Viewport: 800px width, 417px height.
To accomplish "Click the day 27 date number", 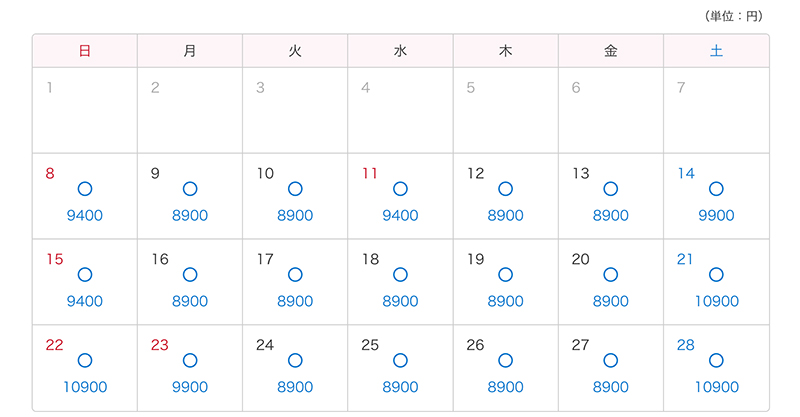I will 580,345.
